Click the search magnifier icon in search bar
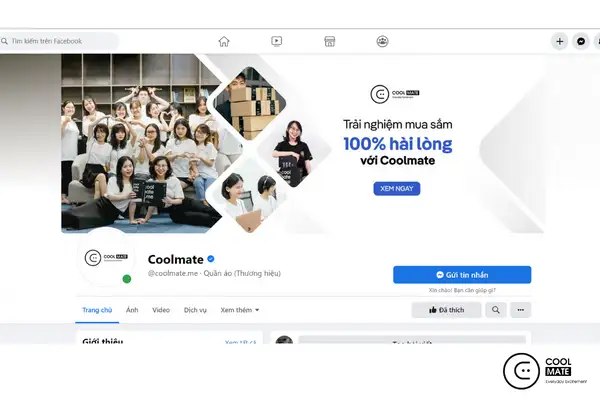 [x=4, y=41]
